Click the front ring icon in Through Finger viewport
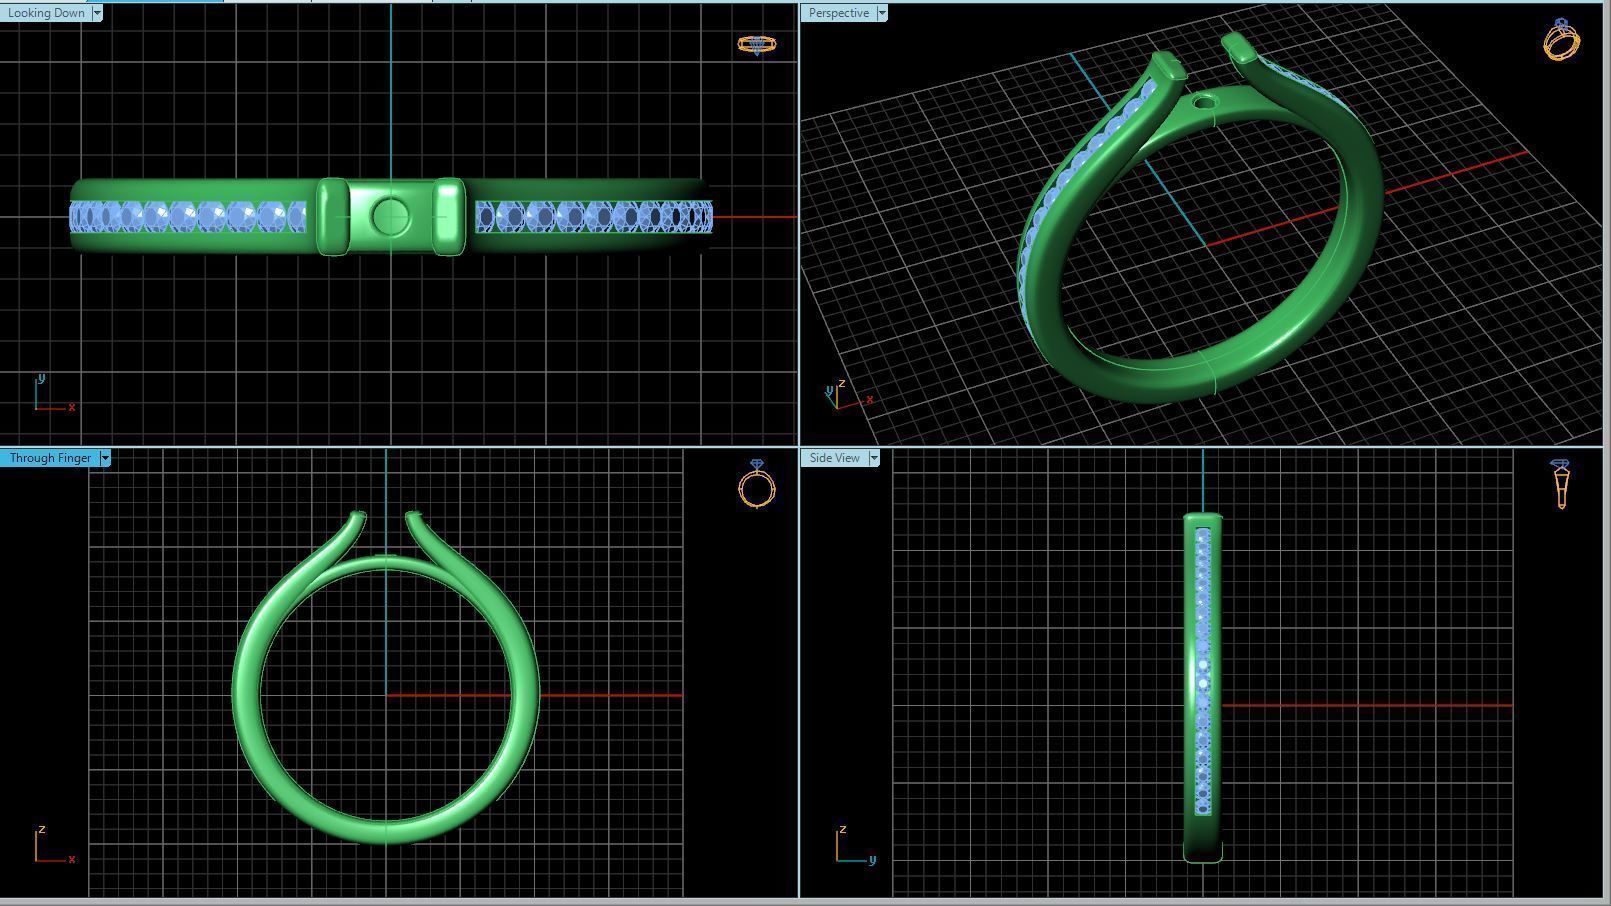 click(757, 484)
